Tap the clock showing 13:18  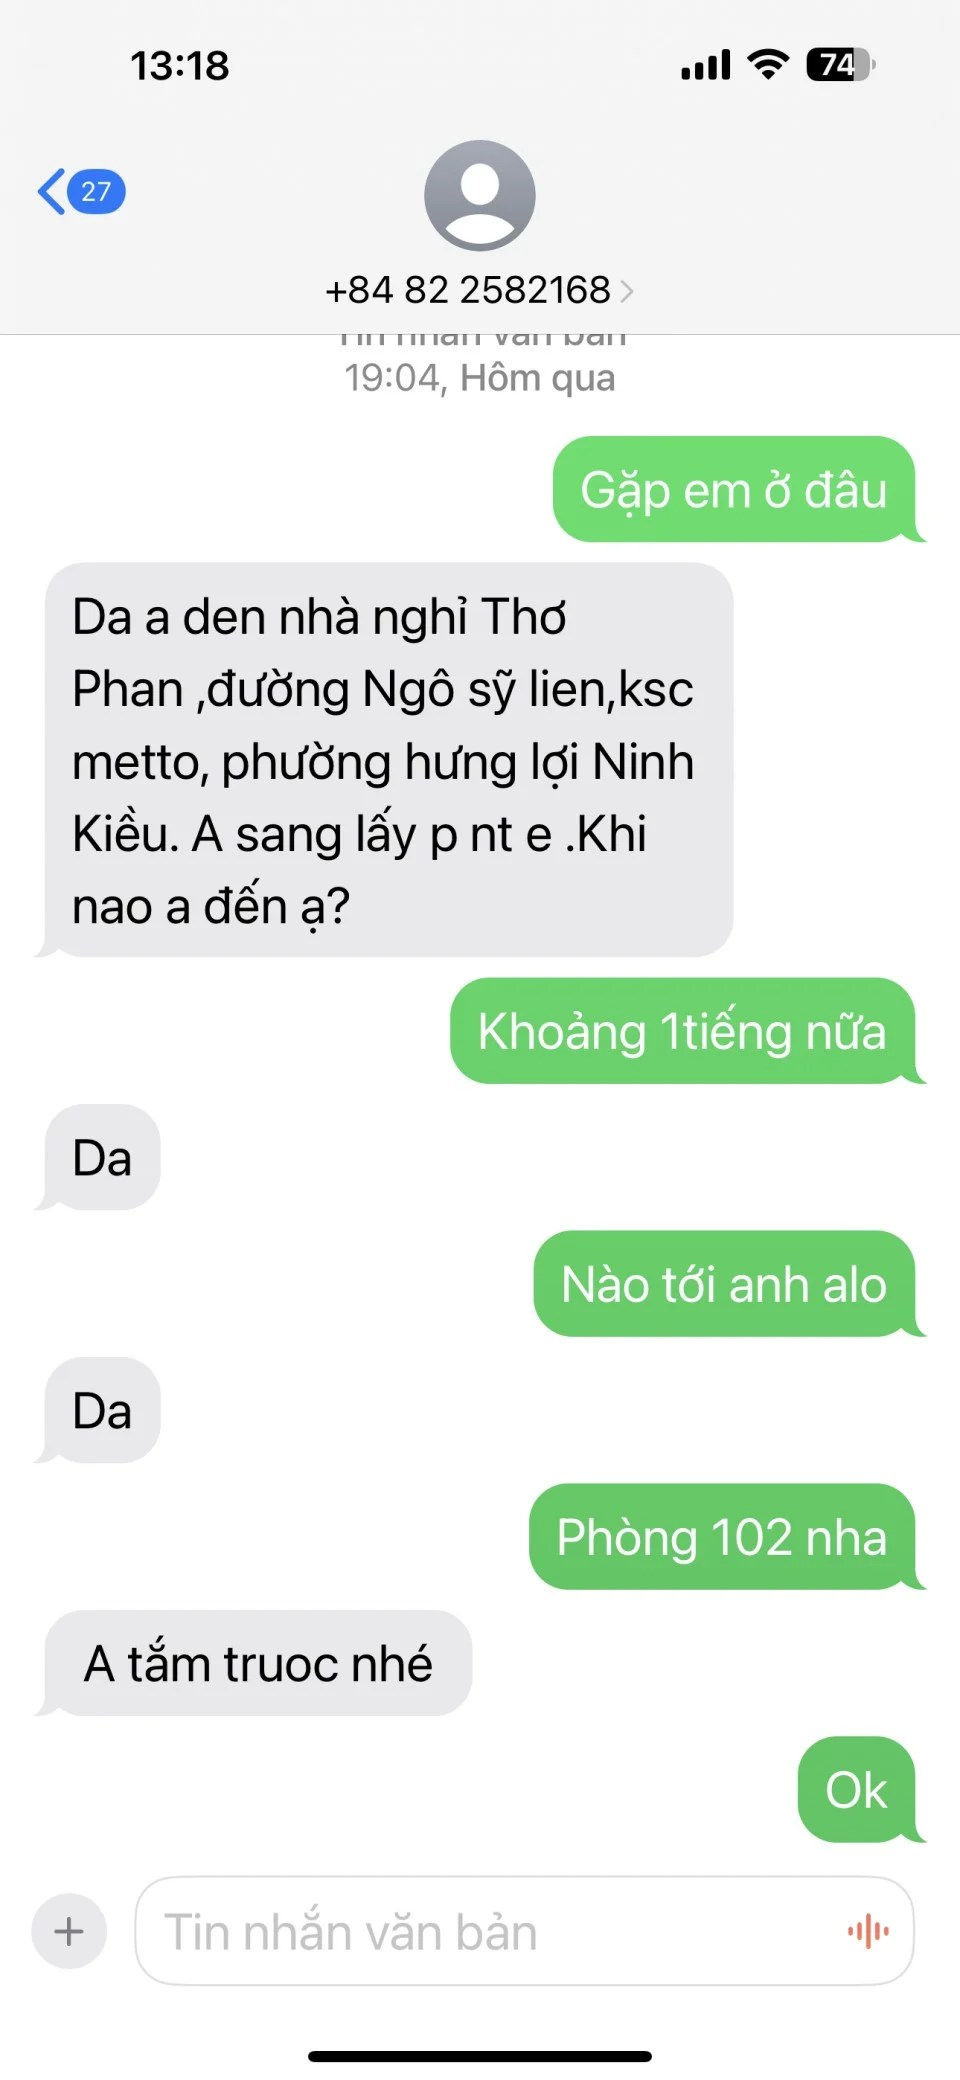point(180,66)
